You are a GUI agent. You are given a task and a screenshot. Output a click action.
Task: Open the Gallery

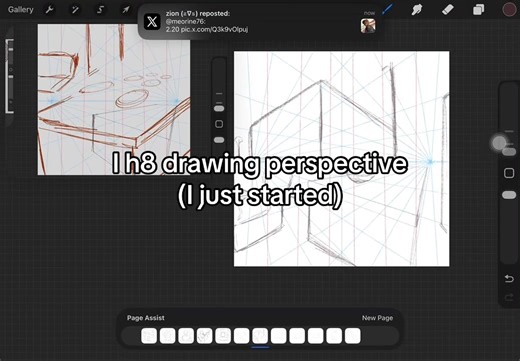coord(21,9)
